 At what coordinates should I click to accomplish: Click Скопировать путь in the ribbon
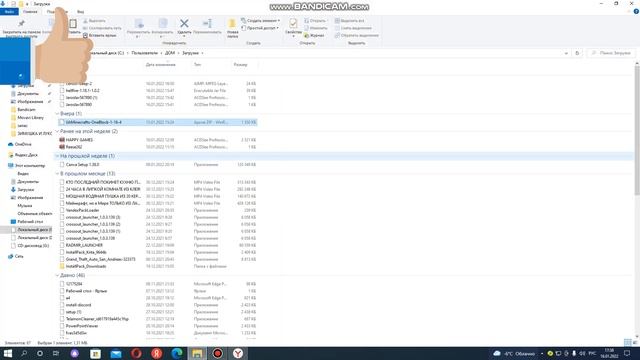click(102, 28)
